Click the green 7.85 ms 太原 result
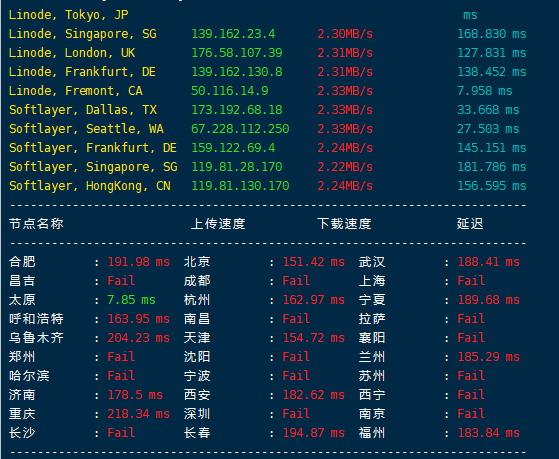 132,300
